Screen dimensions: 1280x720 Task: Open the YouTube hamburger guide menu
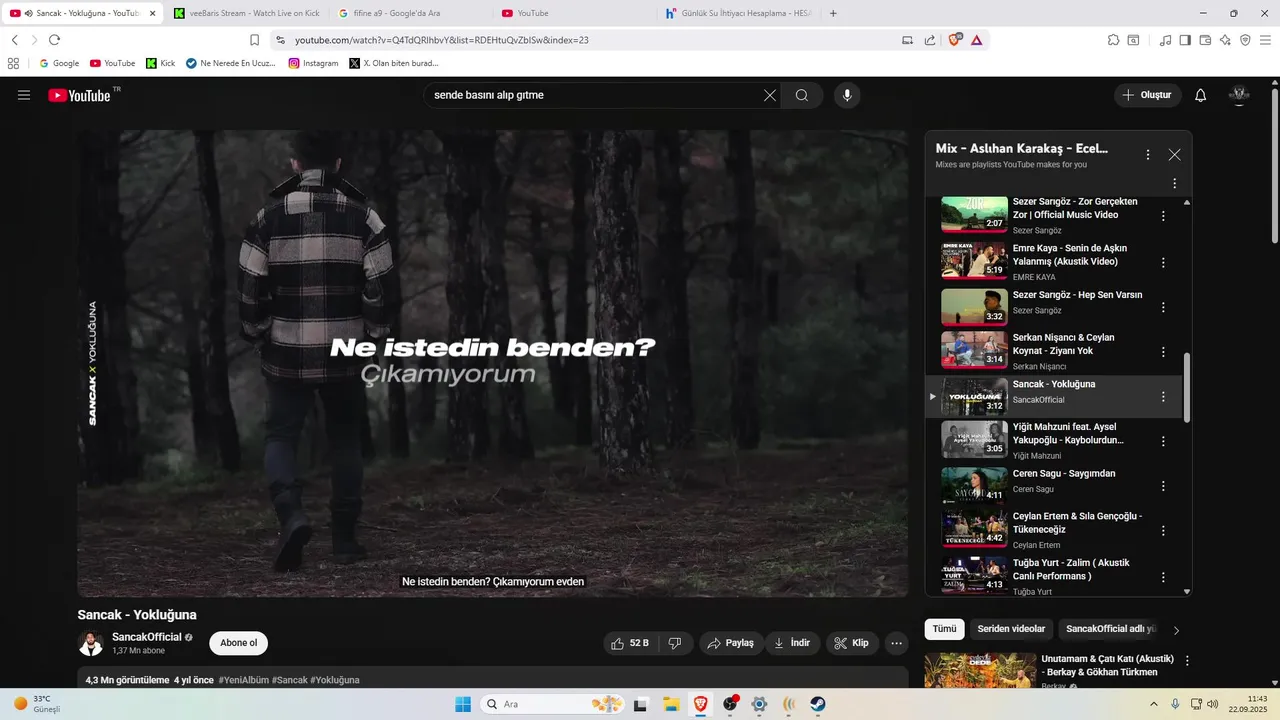[x=24, y=95]
